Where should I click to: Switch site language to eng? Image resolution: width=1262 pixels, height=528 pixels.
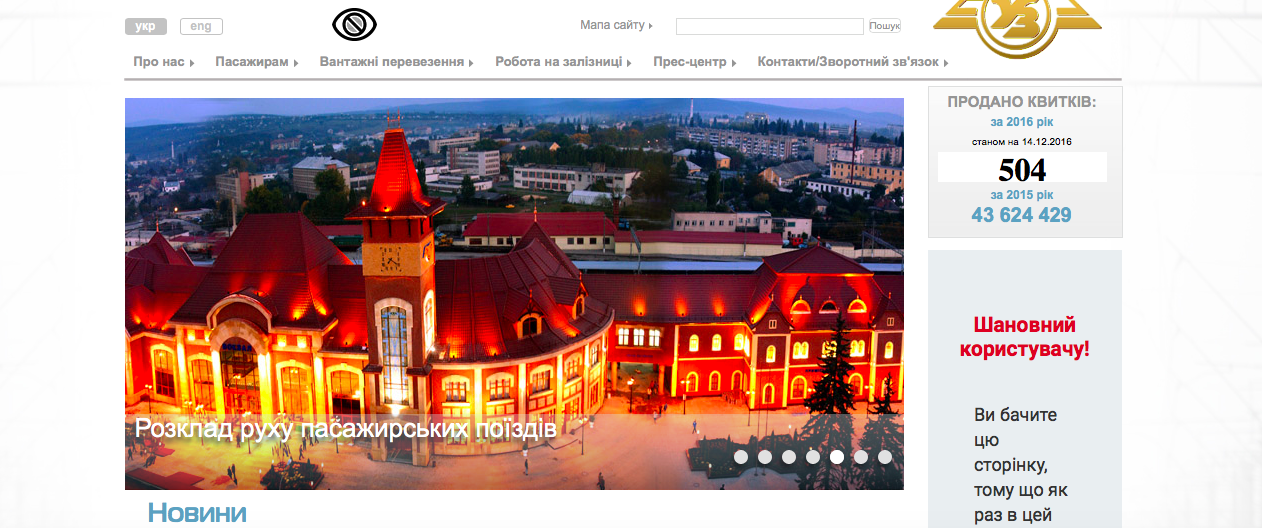tap(201, 27)
